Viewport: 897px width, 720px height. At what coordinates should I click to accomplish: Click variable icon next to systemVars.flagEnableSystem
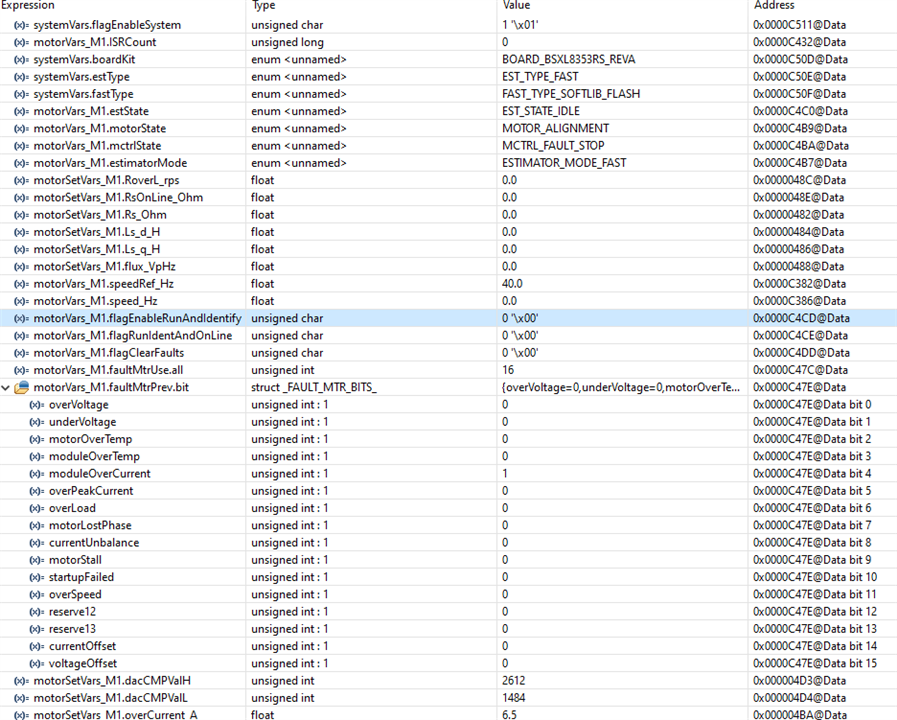pos(21,25)
